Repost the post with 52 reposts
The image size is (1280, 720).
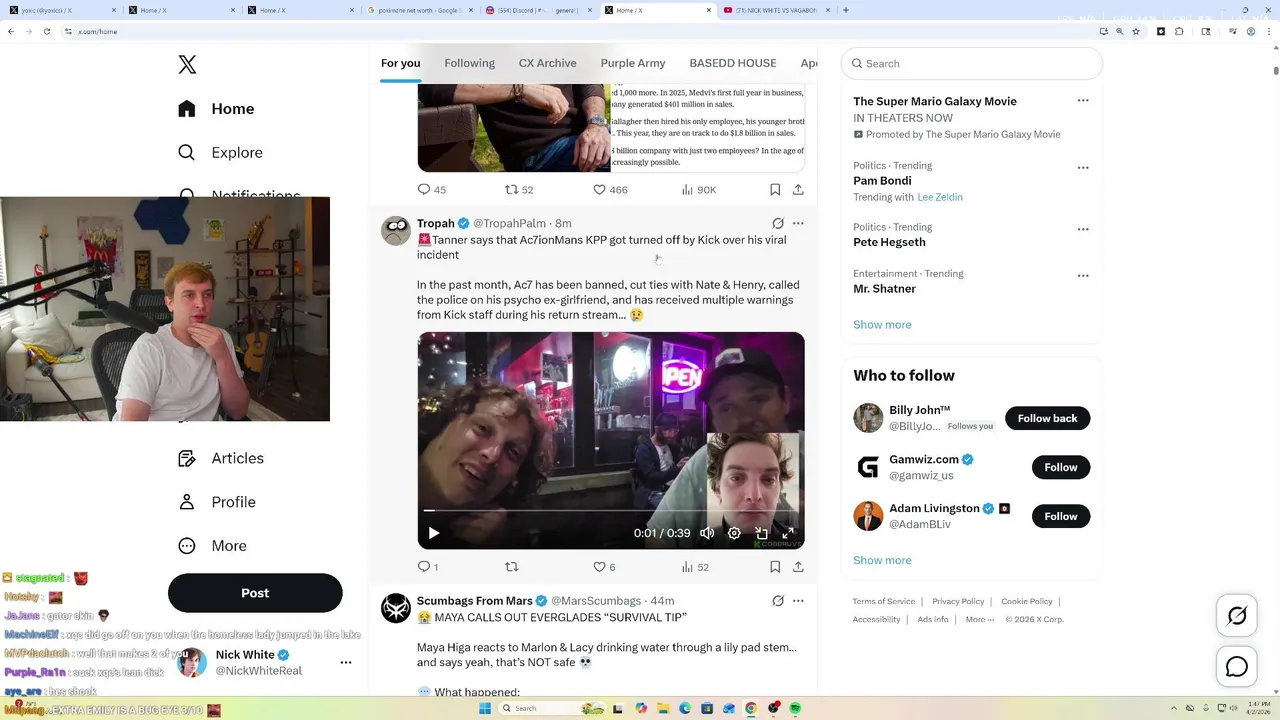518,189
